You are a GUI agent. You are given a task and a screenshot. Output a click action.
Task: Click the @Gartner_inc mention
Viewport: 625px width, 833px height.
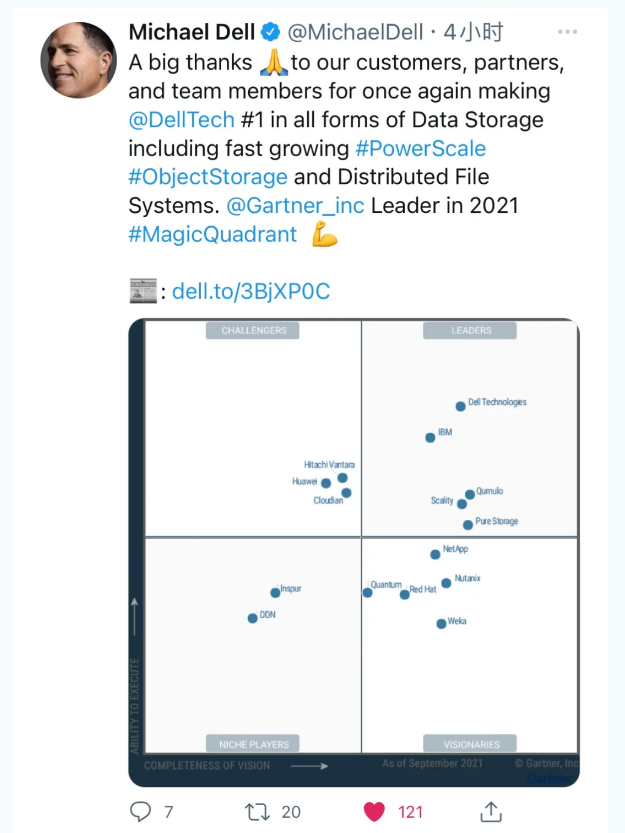[x=296, y=206]
